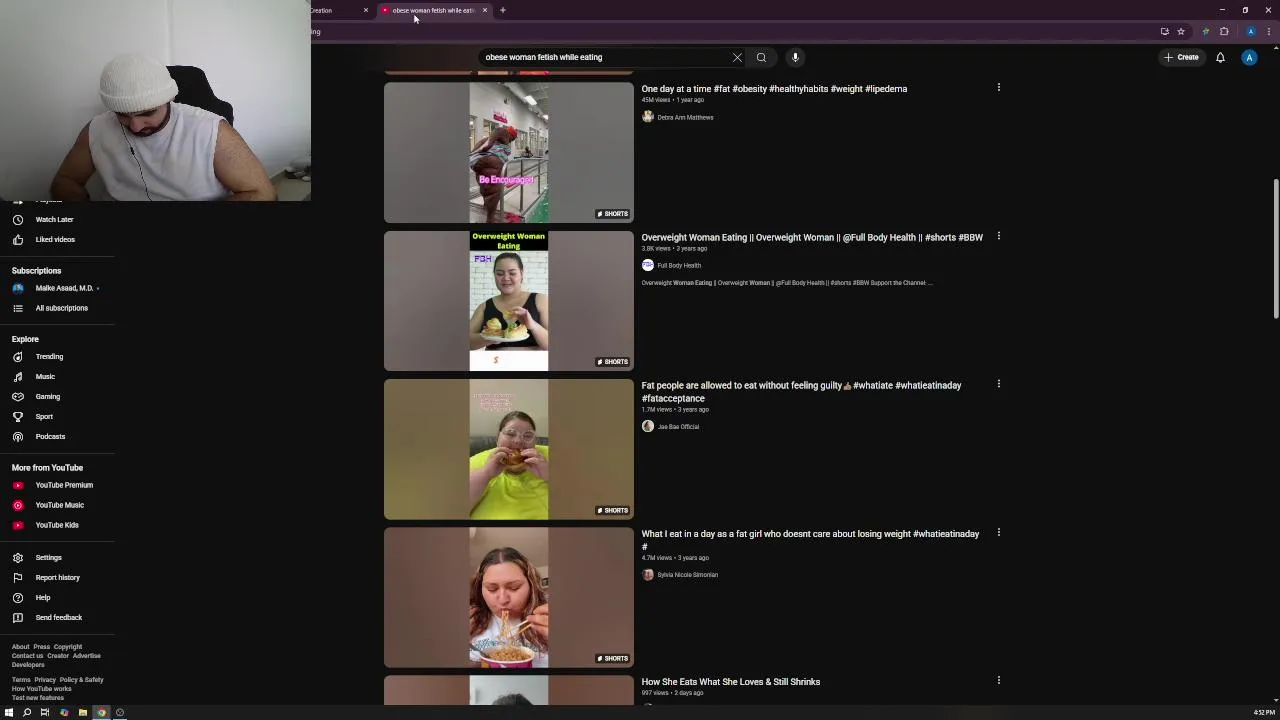
Task: Open the About footer link
Action: click(x=20, y=647)
